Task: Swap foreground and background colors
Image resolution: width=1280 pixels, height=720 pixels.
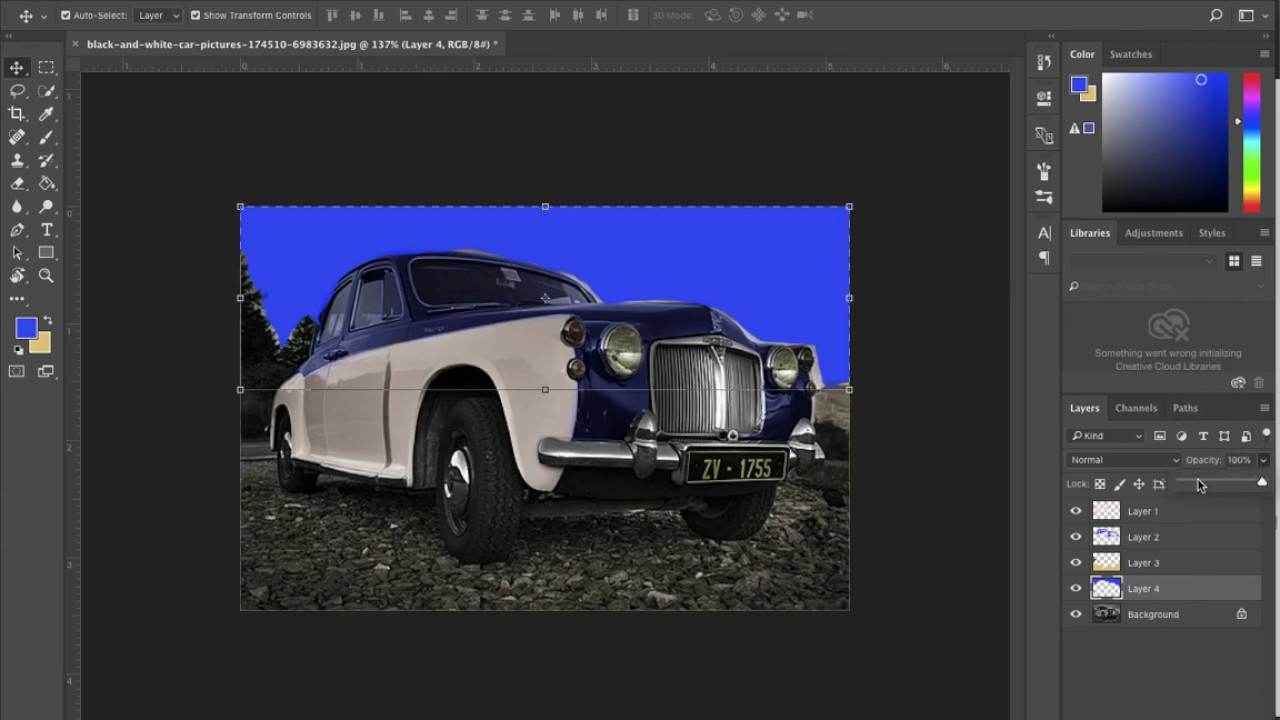Action: click(46, 321)
